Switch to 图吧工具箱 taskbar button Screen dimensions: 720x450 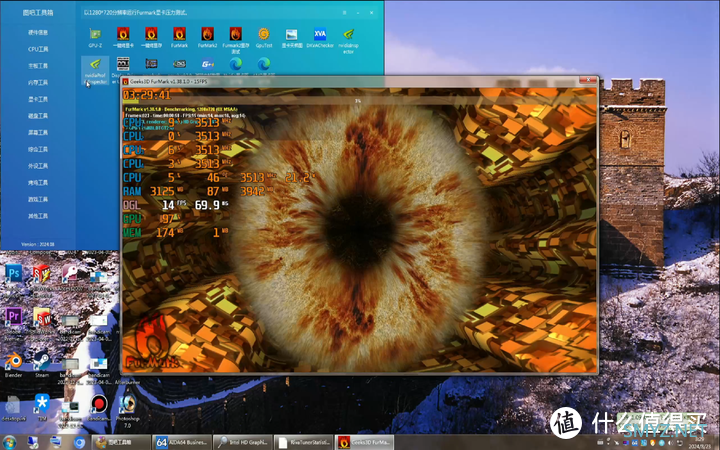pyautogui.click(x=121, y=443)
